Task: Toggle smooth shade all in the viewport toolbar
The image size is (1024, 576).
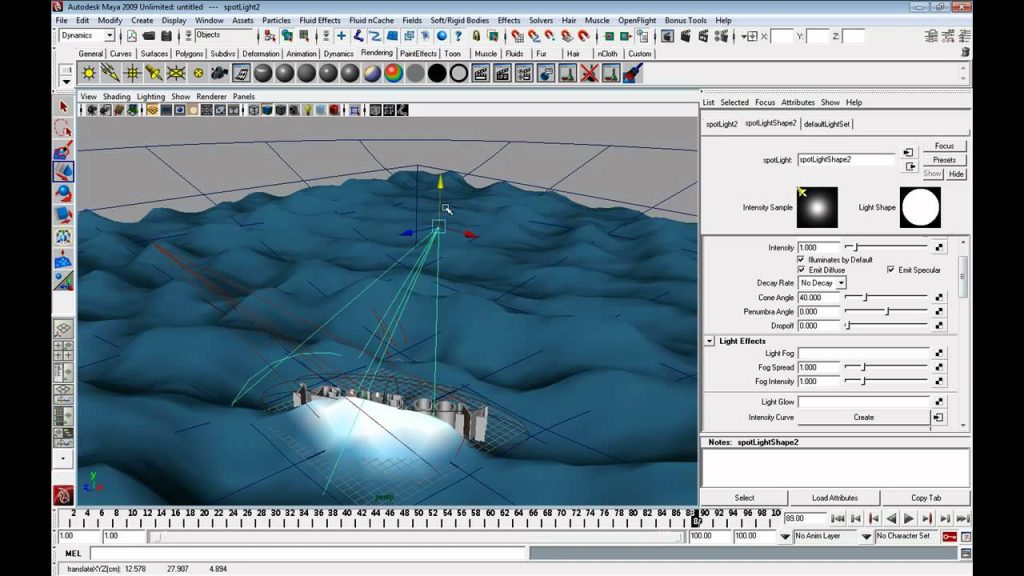Action: 267,110
